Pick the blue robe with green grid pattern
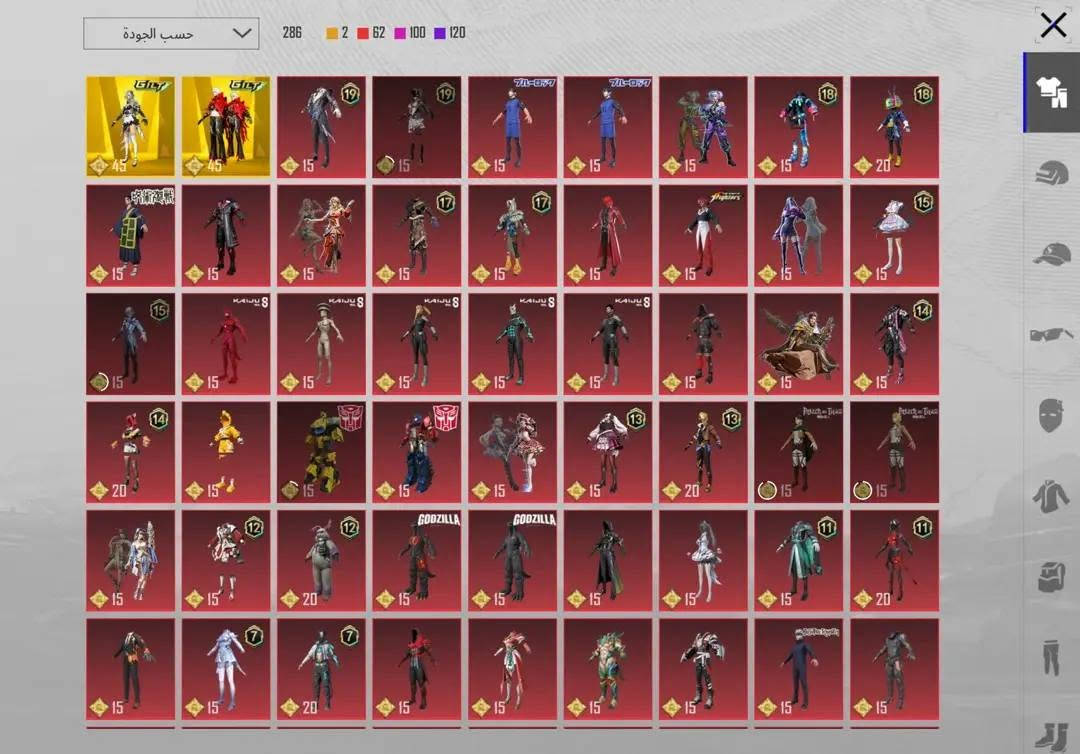1080x754 pixels. (130, 235)
